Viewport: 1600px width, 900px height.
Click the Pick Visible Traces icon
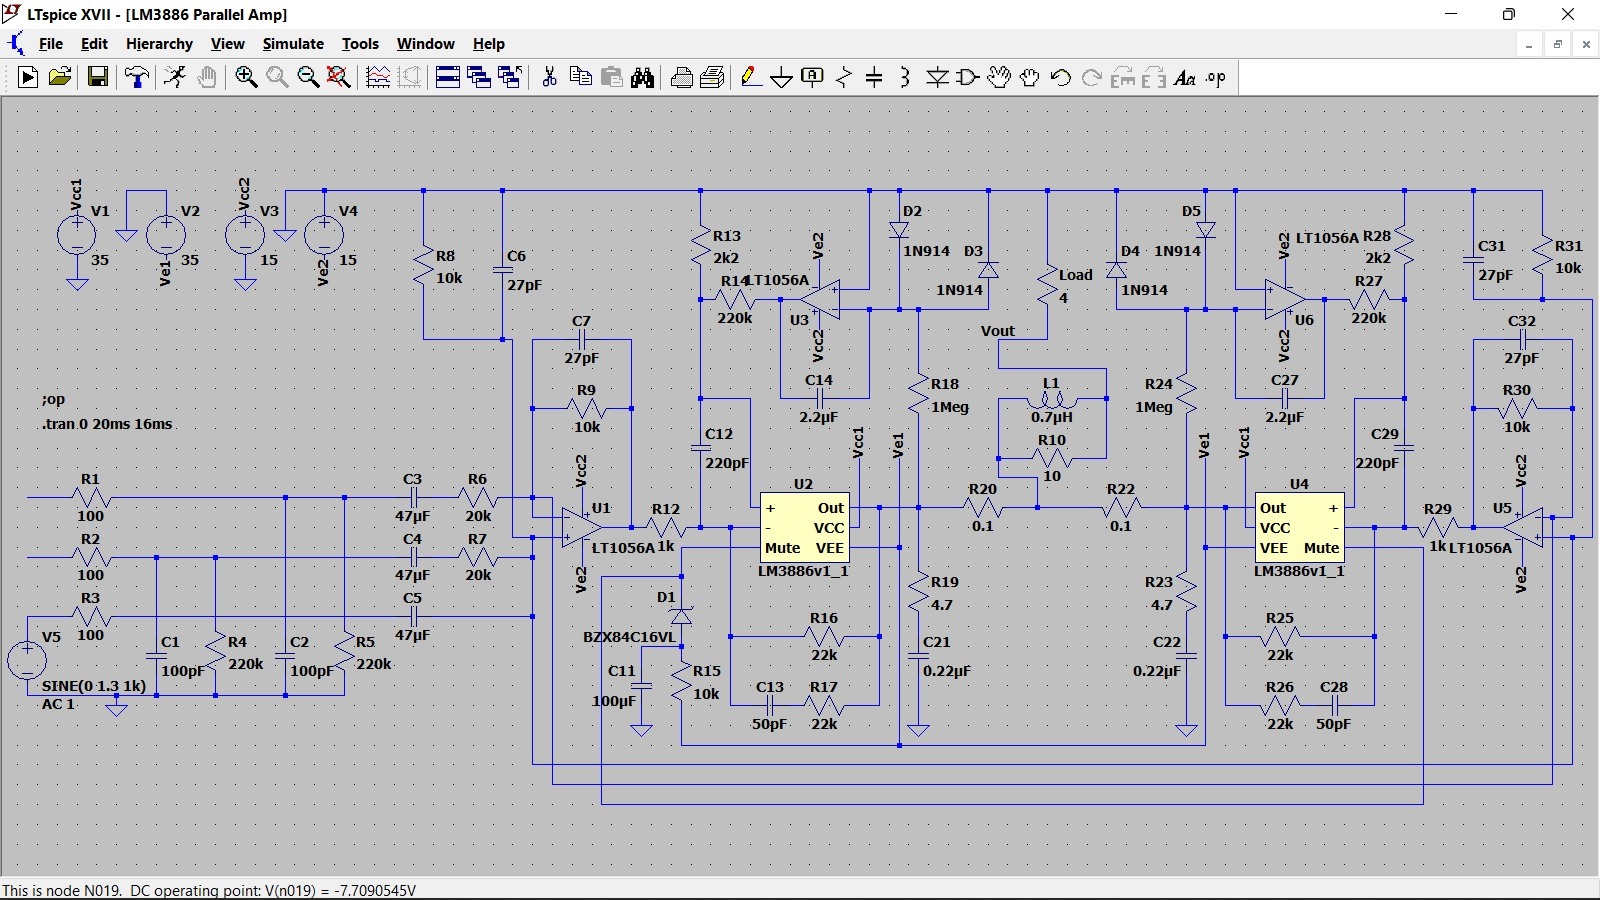378,77
